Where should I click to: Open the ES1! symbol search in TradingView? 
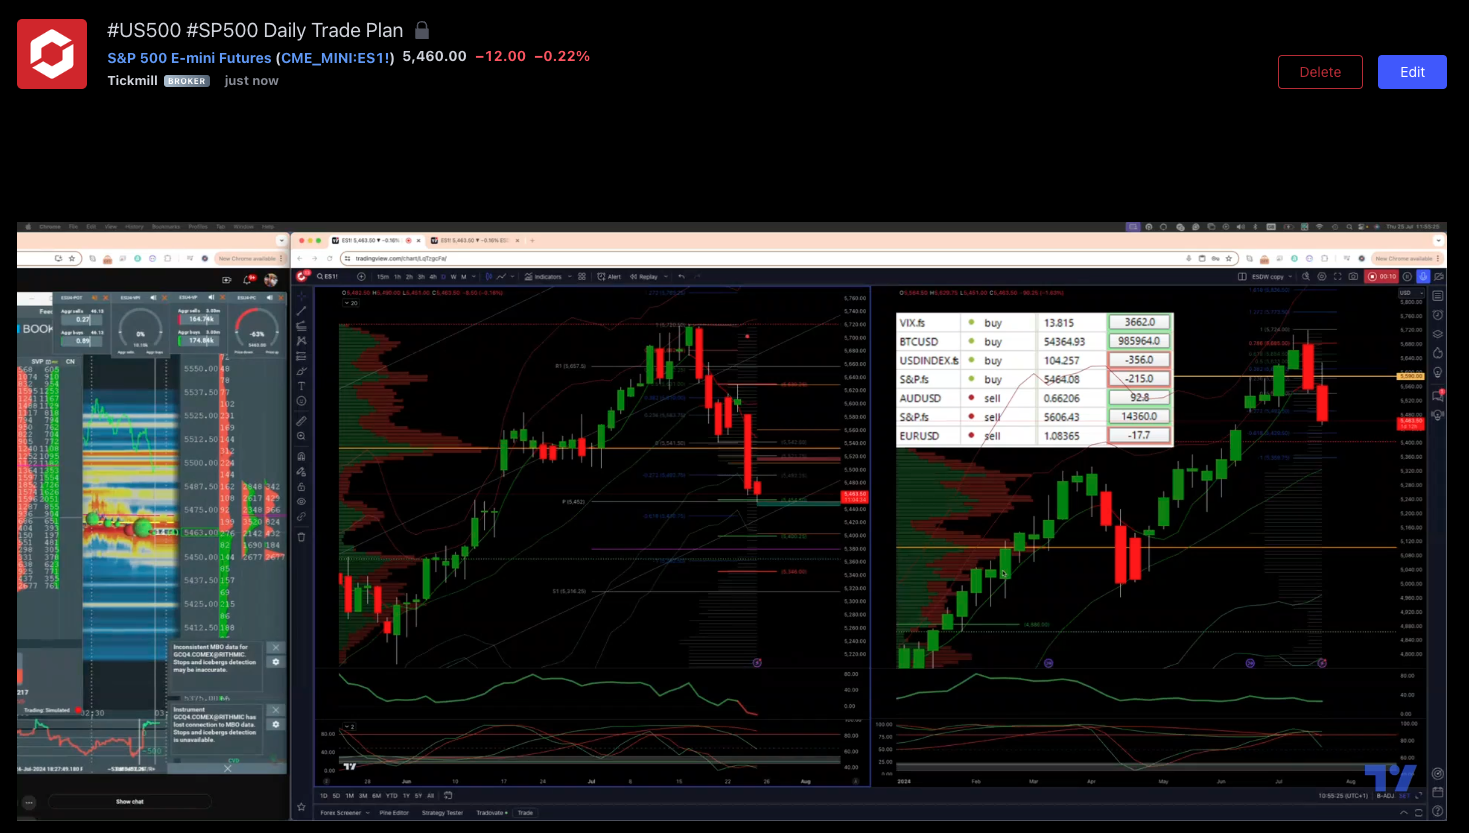pyautogui.click(x=327, y=277)
